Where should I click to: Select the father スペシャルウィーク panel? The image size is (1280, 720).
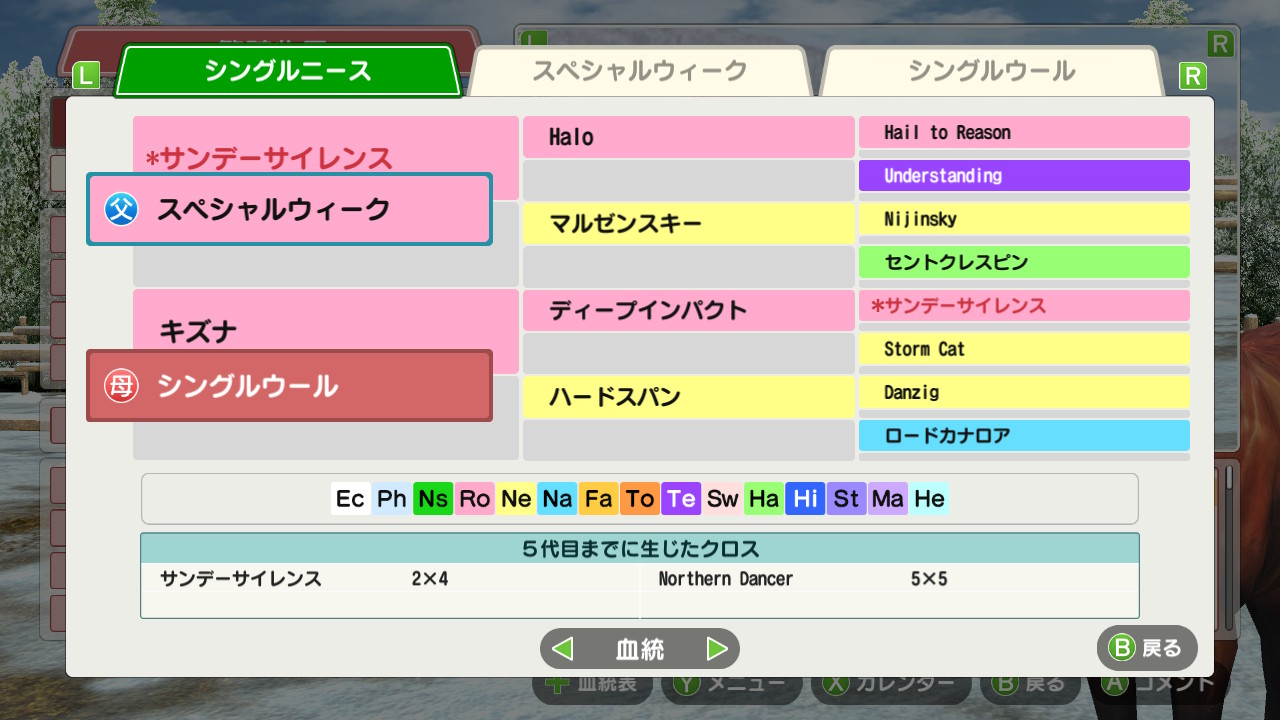289,209
